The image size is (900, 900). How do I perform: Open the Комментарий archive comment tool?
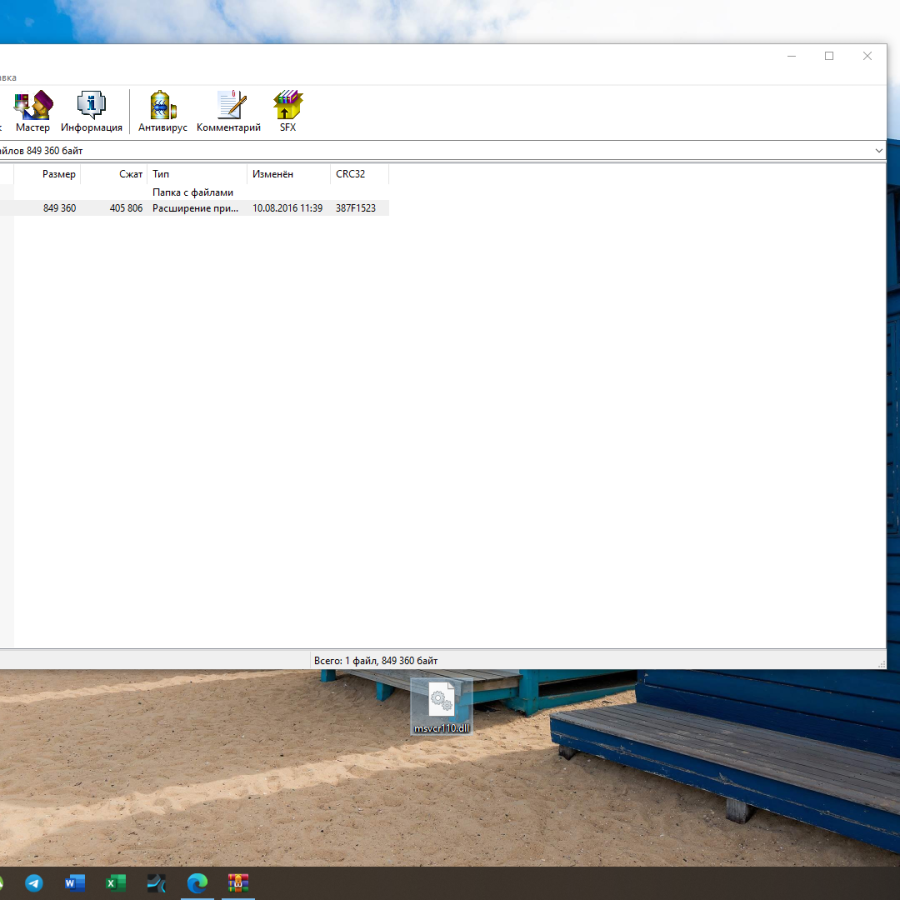pyautogui.click(x=228, y=111)
